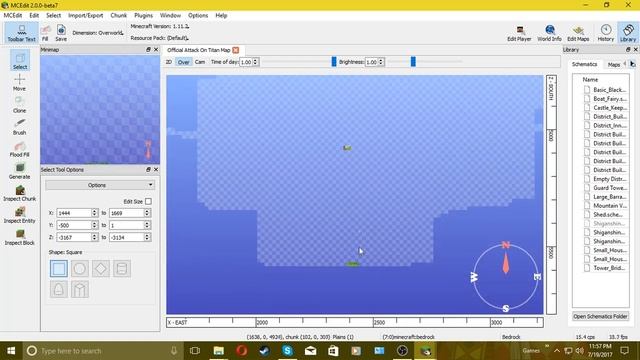The width and height of the screenshot is (640, 360).
Task: Close the Official Attack On Titan Map tab
Action: pos(236,50)
